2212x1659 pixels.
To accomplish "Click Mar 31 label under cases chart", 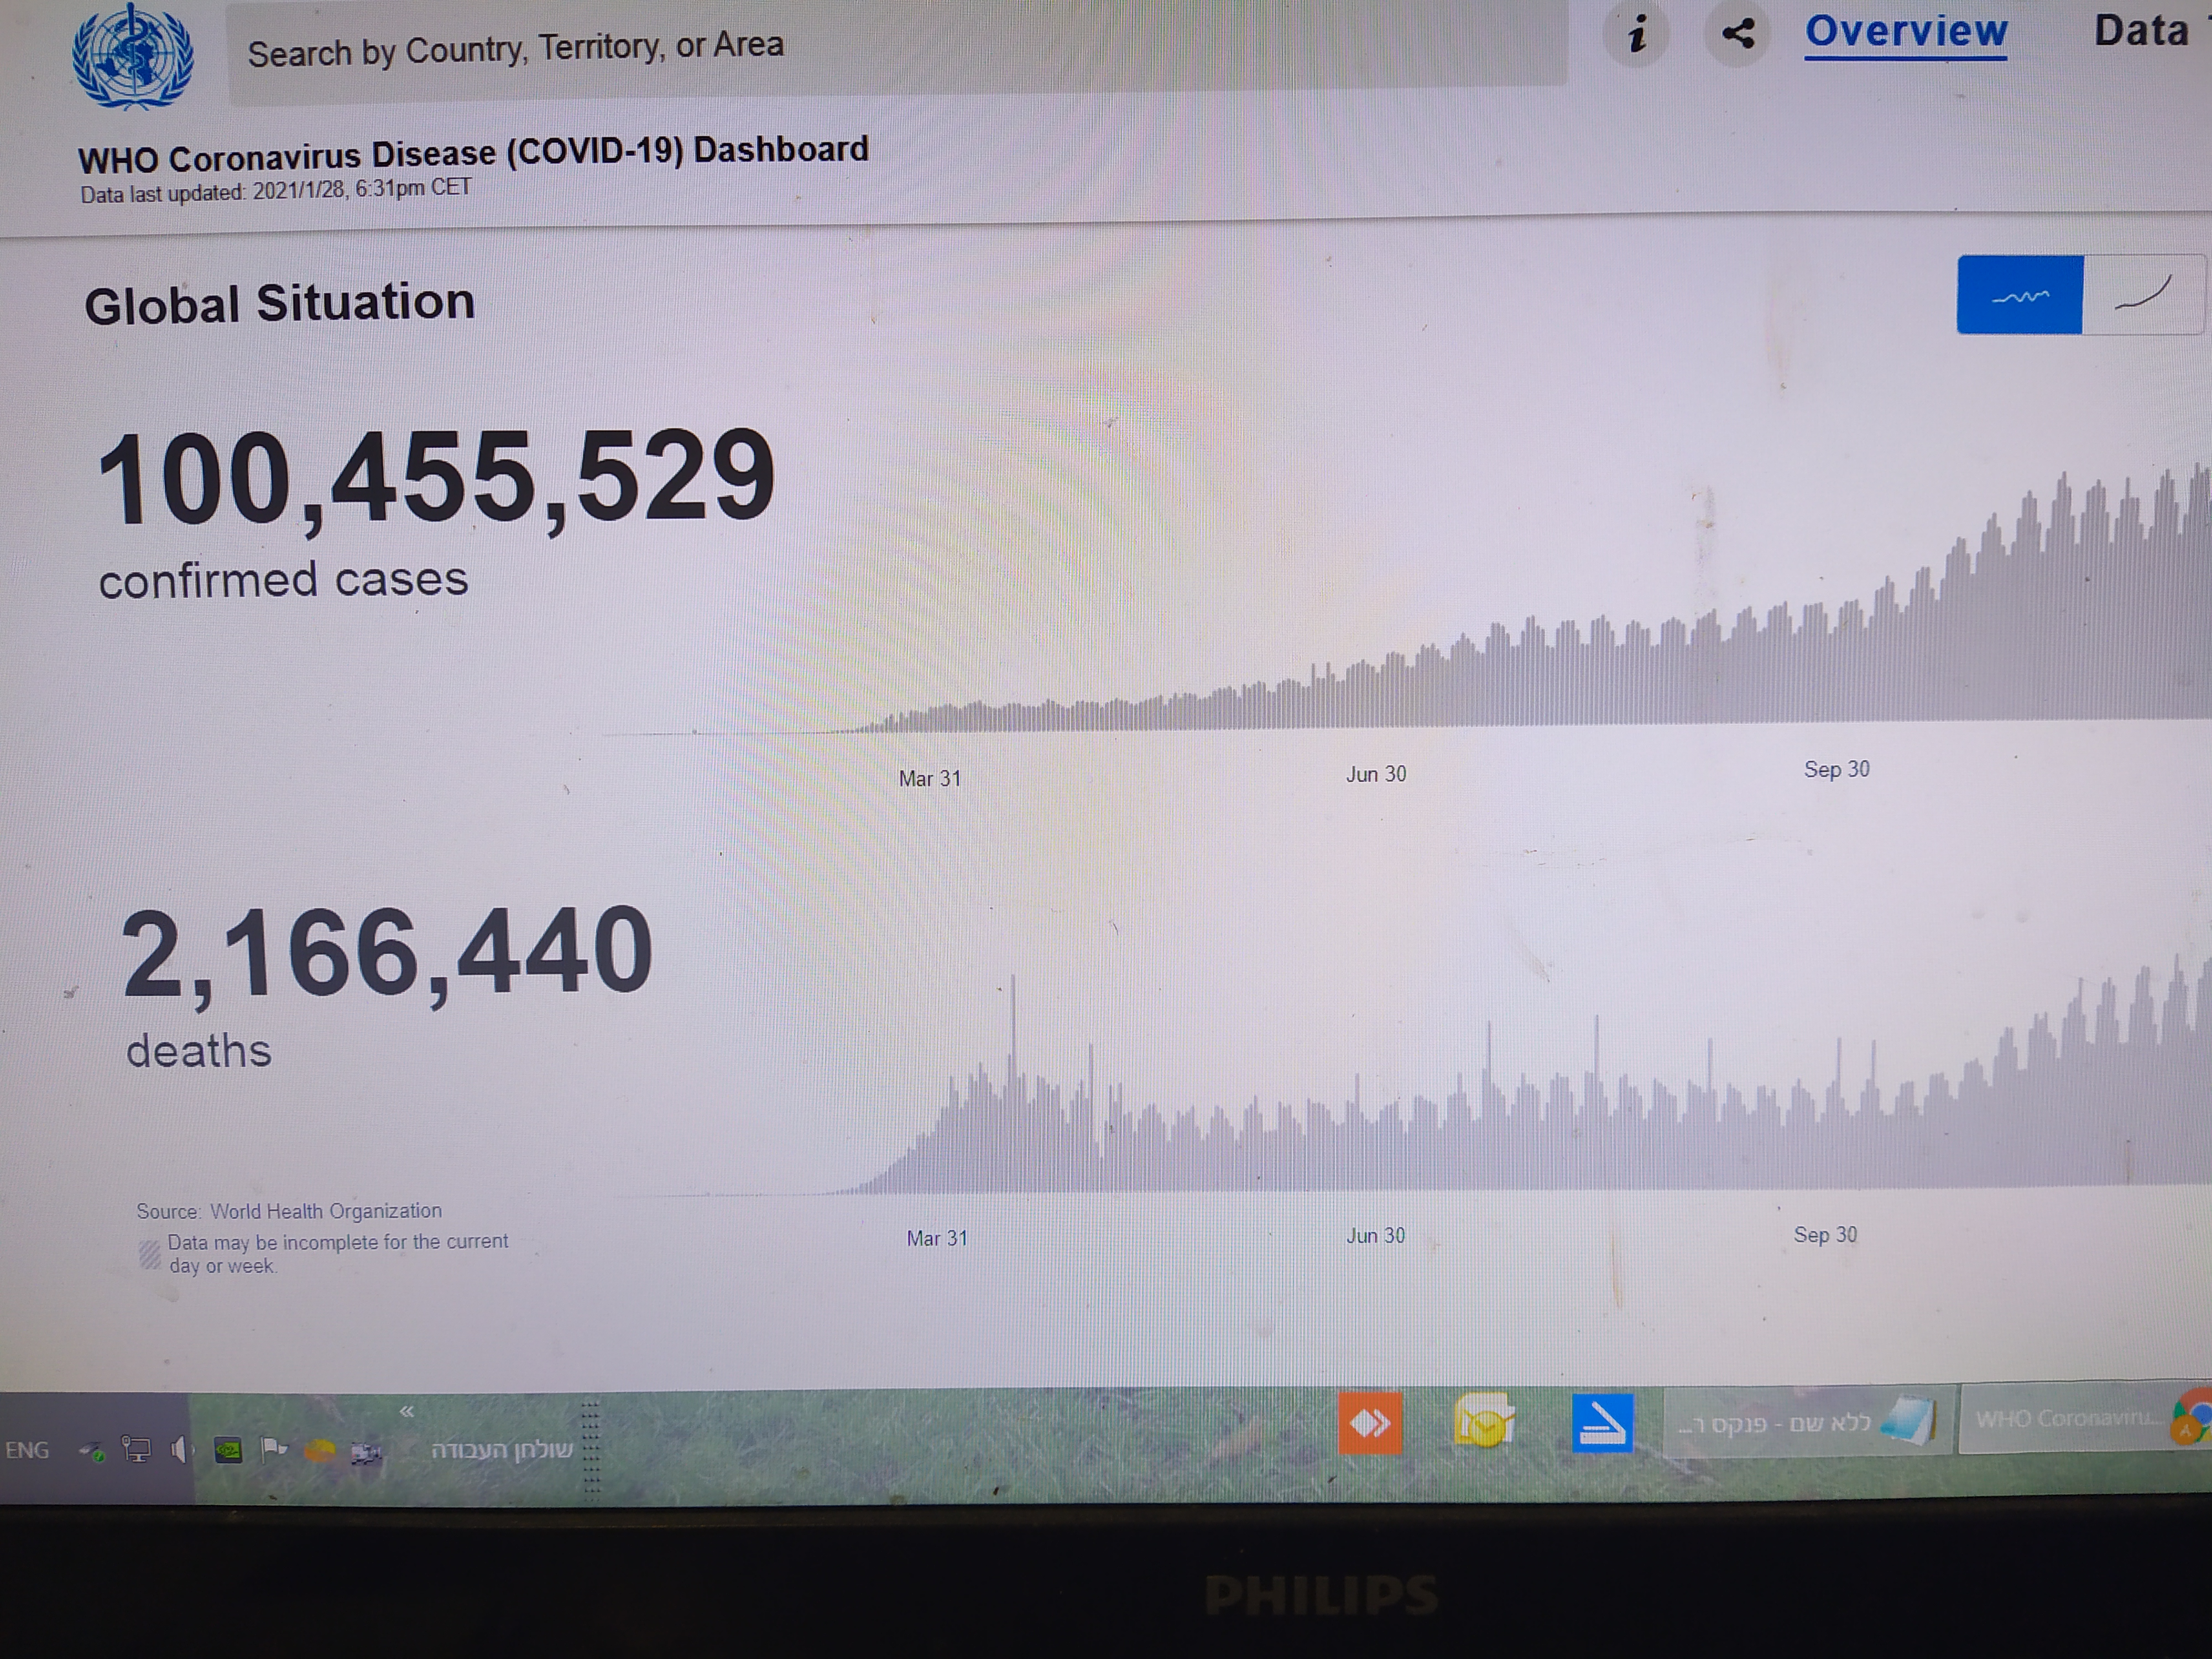I will pyautogui.click(x=929, y=778).
